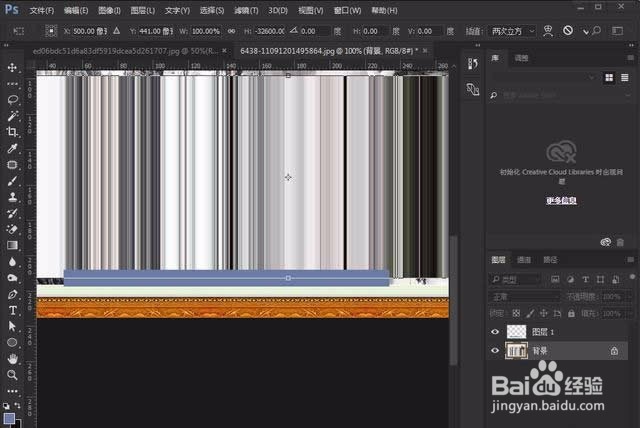Viewport: 640px width, 428px height.
Task: Select the Lasso tool
Action: click(x=12, y=100)
